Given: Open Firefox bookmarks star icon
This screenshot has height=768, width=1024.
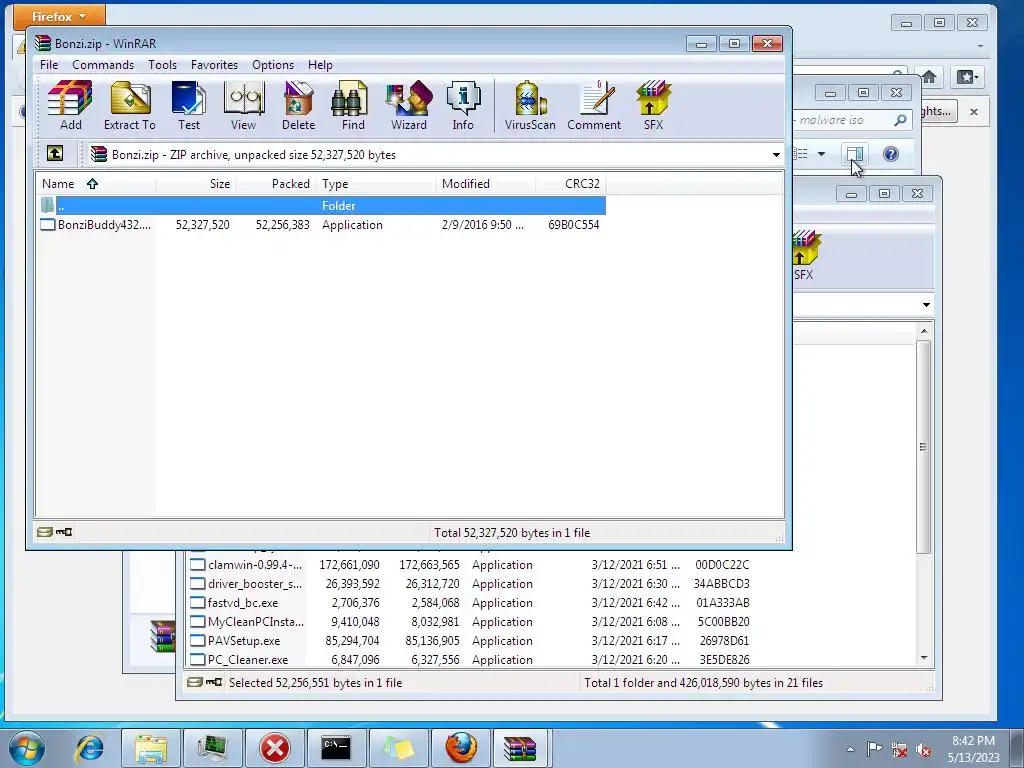Looking at the screenshot, I should (x=968, y=77).
